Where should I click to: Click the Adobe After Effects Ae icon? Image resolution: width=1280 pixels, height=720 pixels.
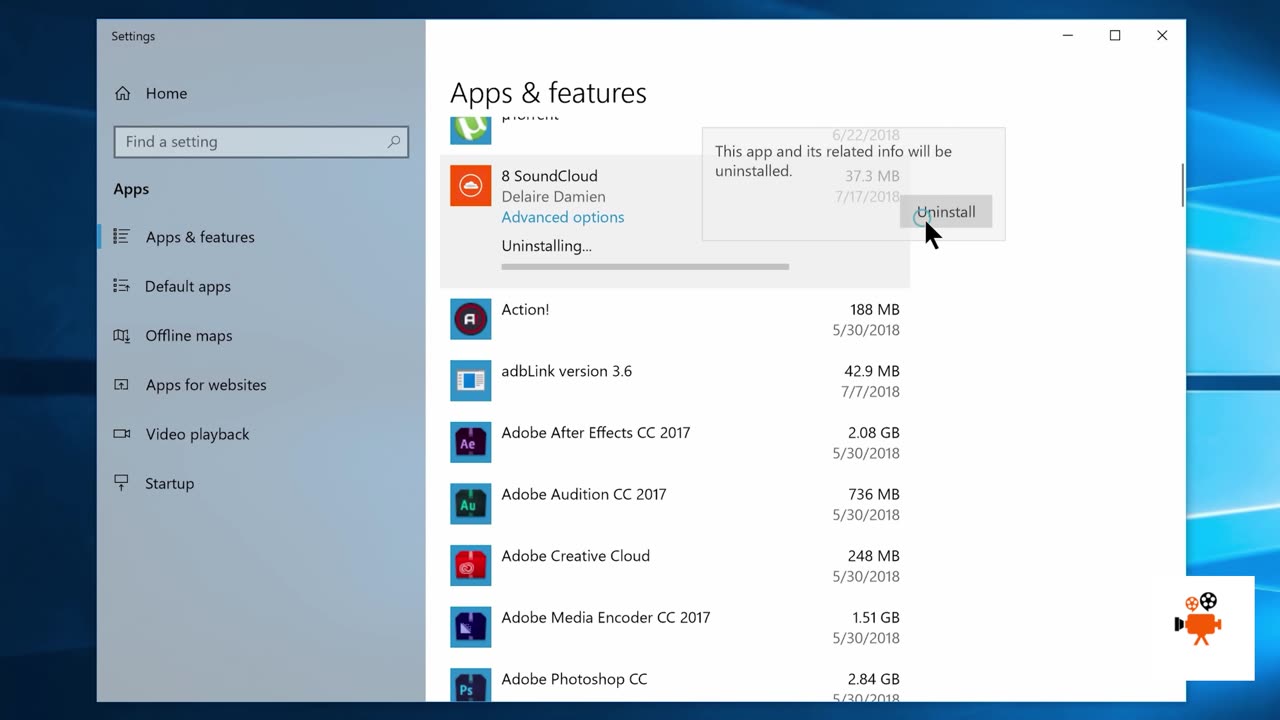tap(470, 443)
